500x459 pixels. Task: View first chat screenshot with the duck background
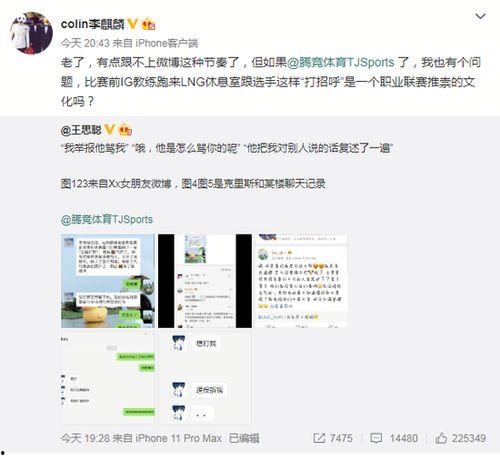(x=108, y=281)
